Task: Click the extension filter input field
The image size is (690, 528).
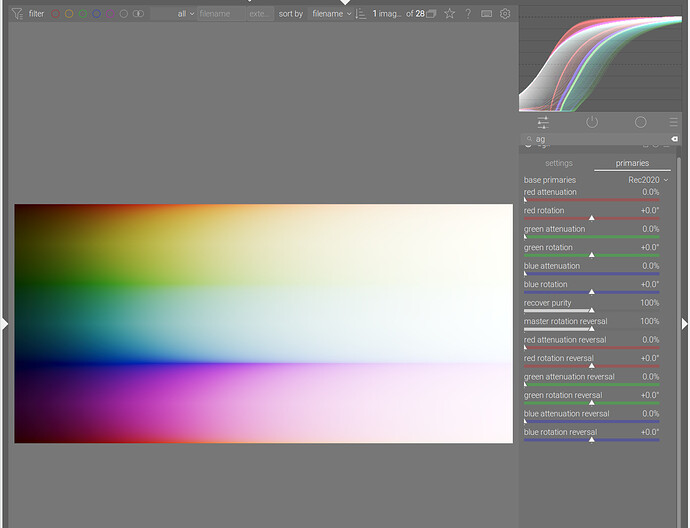Action: (260, 14)
